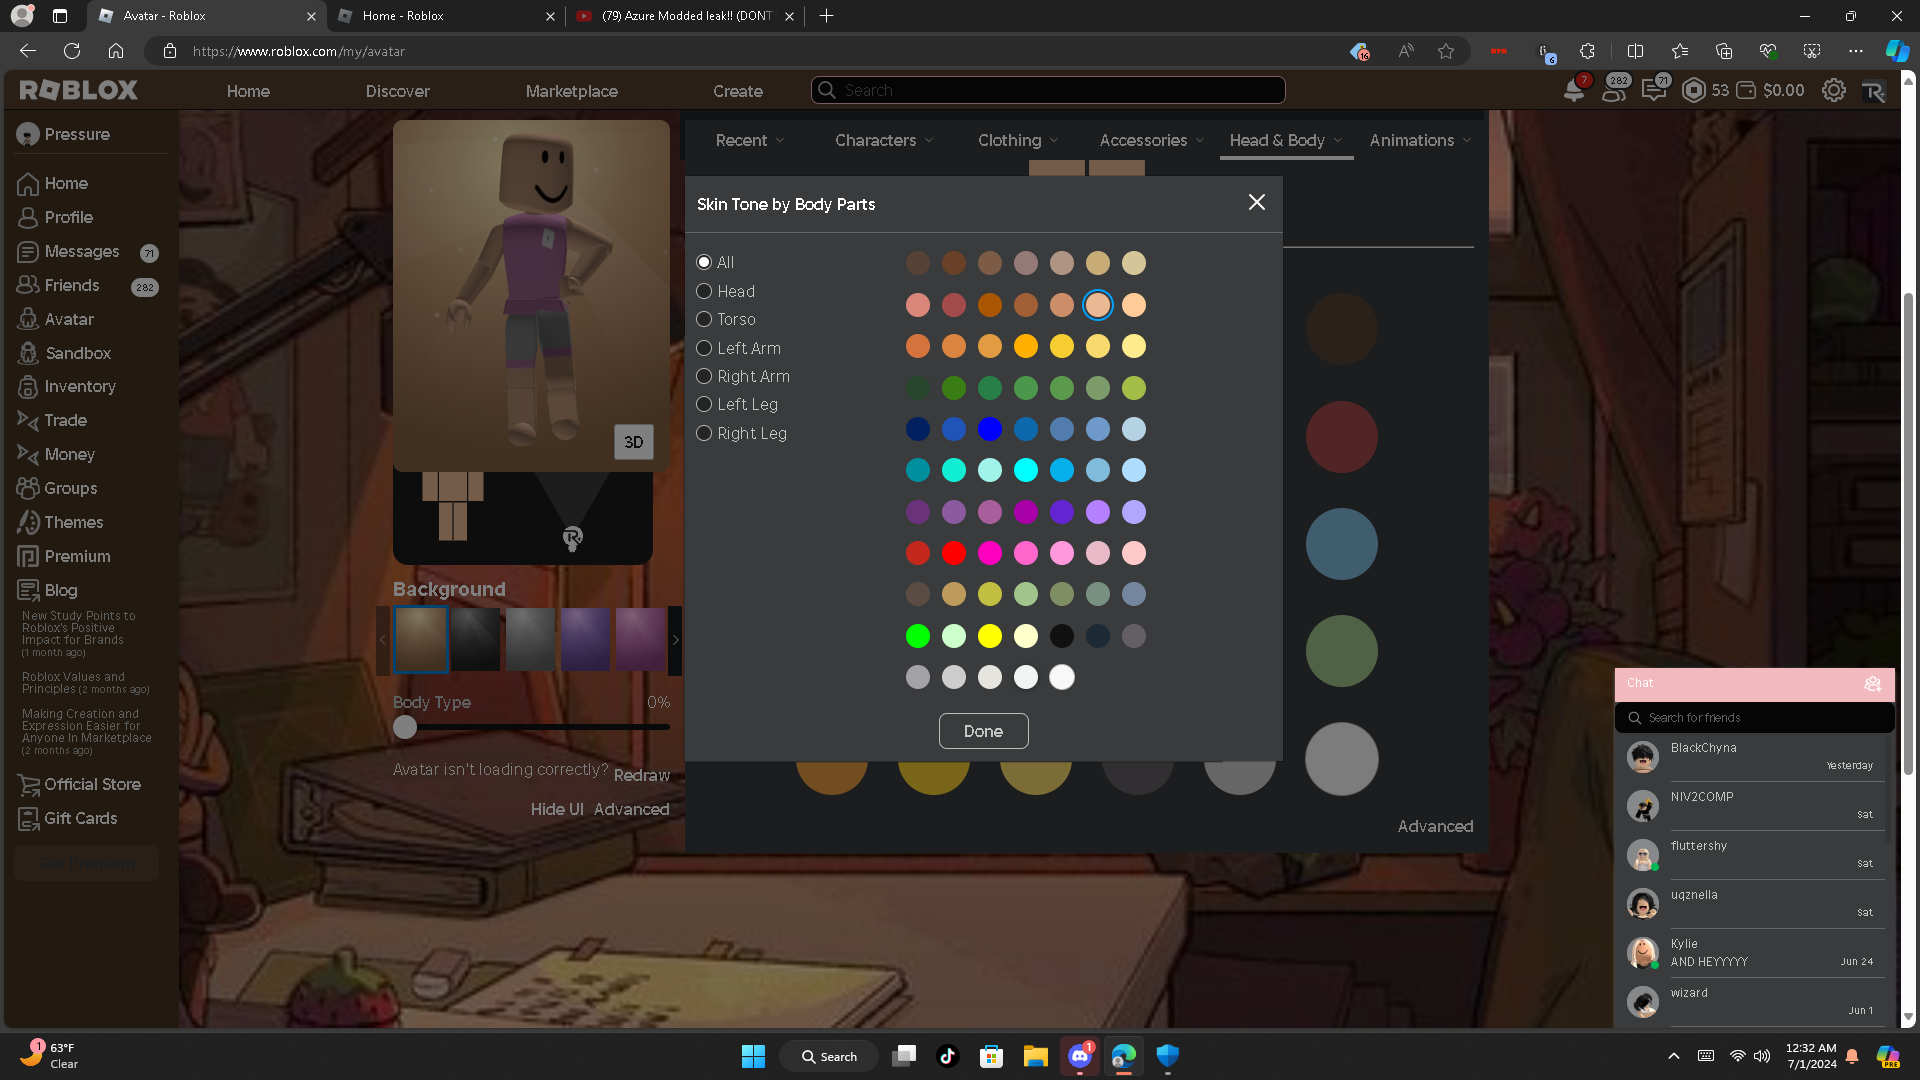1920x1080 pixels.
Task: Refresh the browser page
Action: coord(72,51)
